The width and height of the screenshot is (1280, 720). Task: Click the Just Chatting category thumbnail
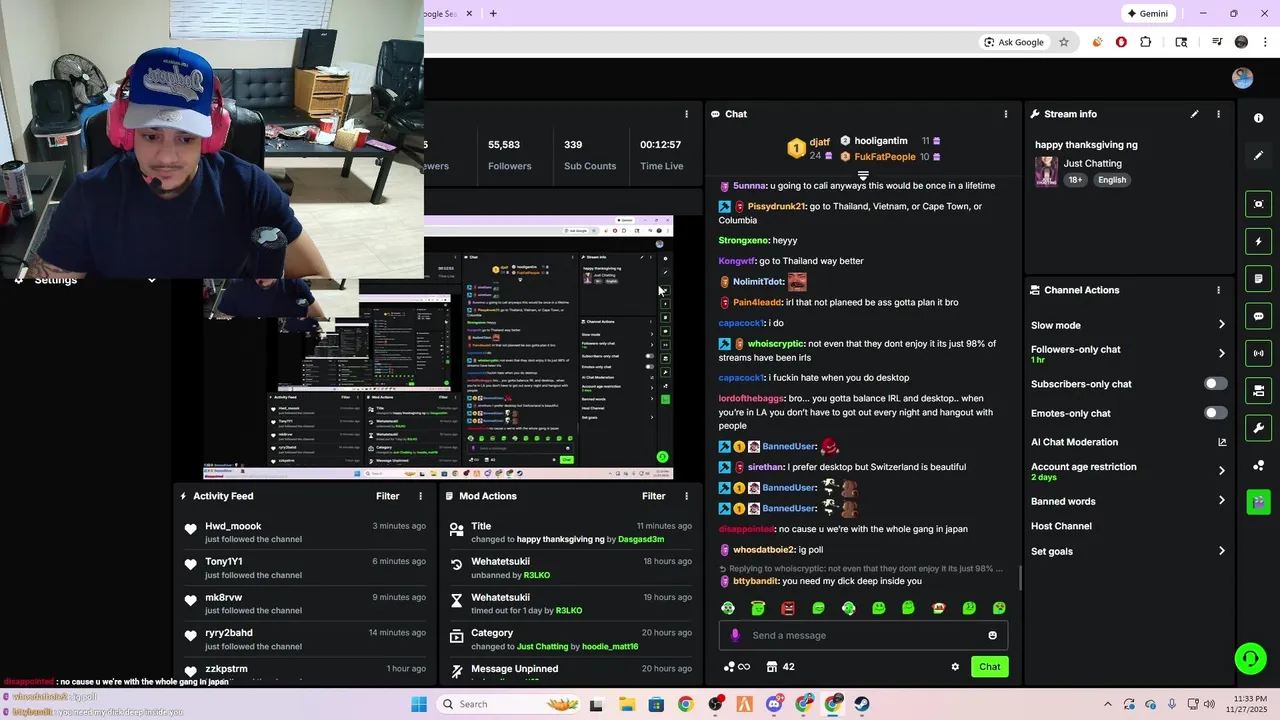(x=1046, y=171)
